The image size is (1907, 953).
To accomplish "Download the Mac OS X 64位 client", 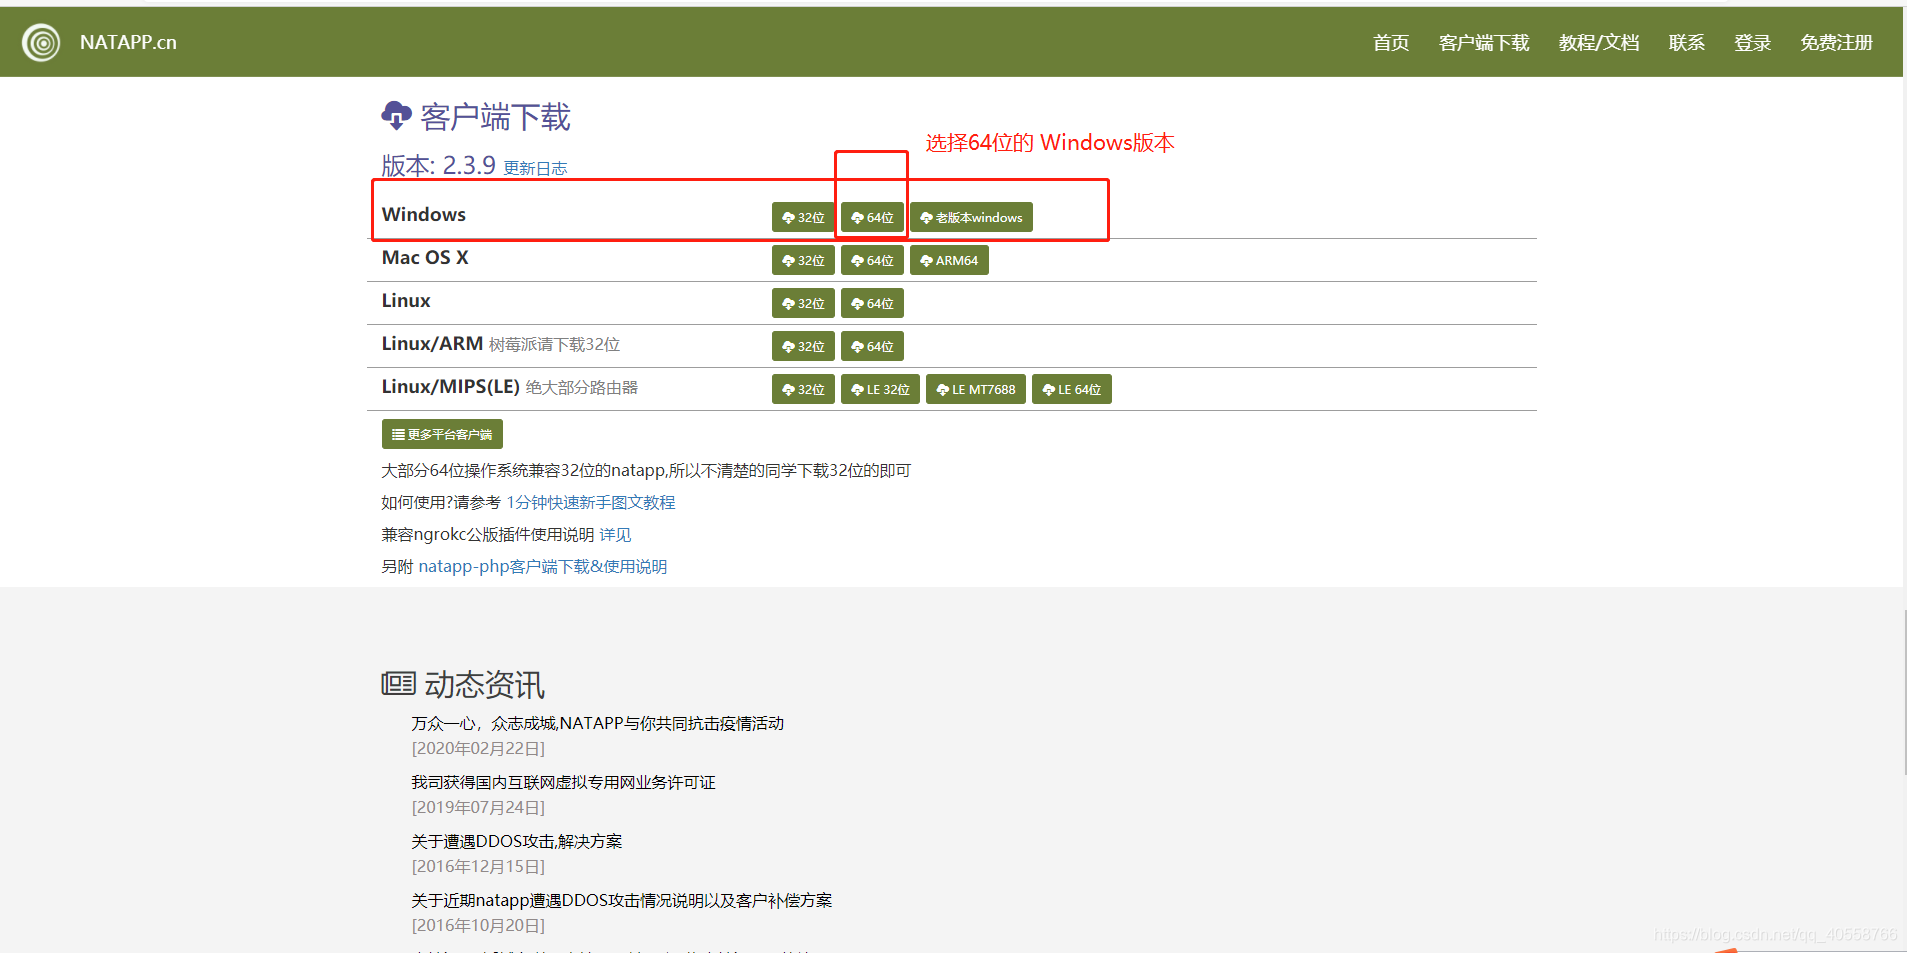I will point(872,260).
